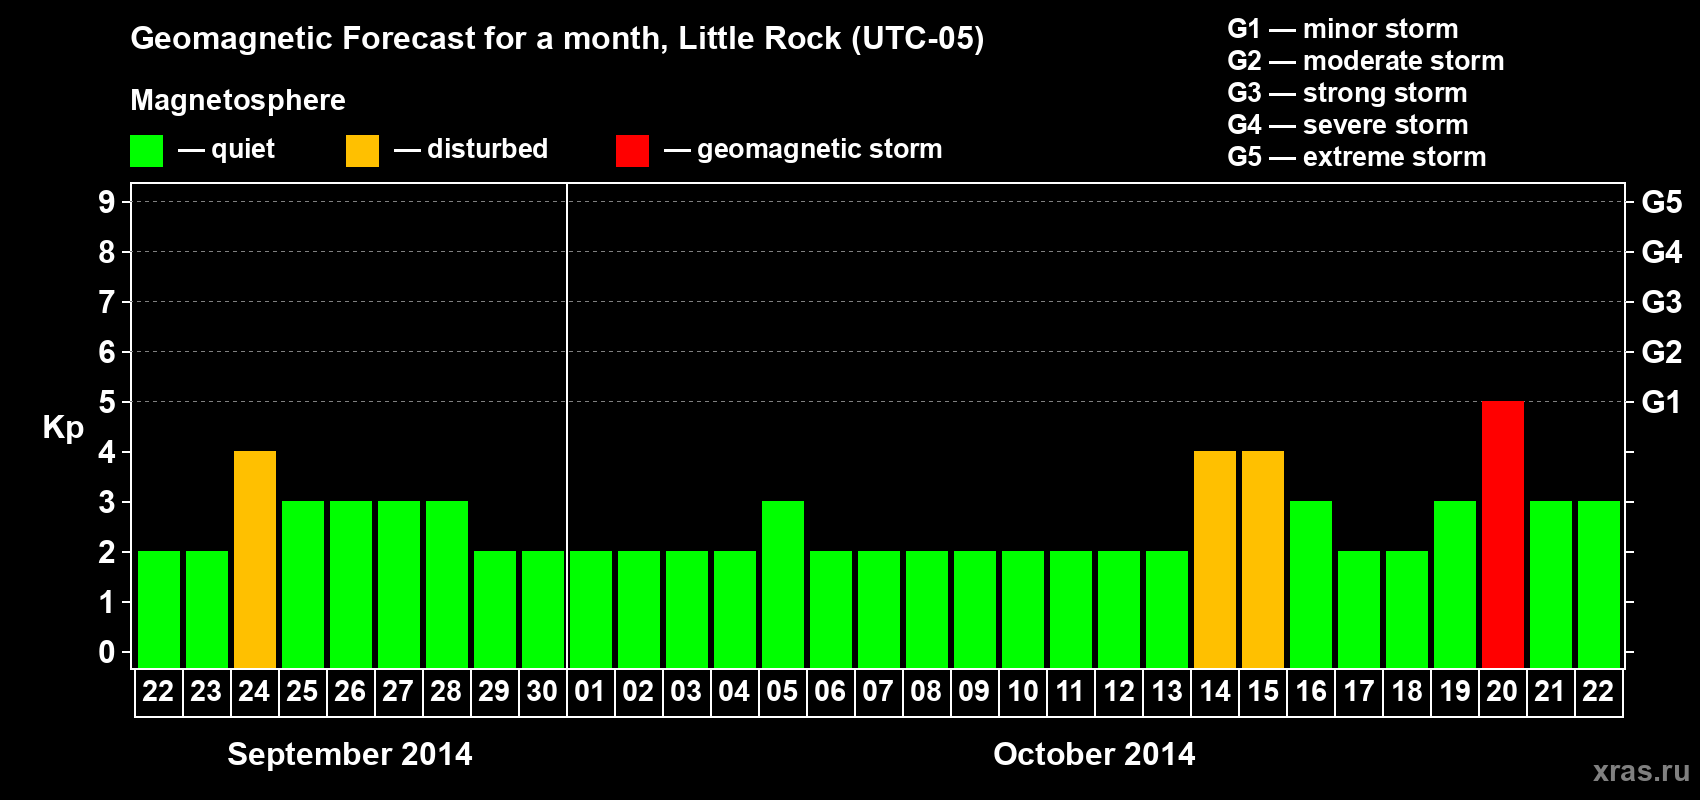The height and width of the screenshot is (800, 1700).
Task: Click date cell 19 in October
Action: 1454,692
